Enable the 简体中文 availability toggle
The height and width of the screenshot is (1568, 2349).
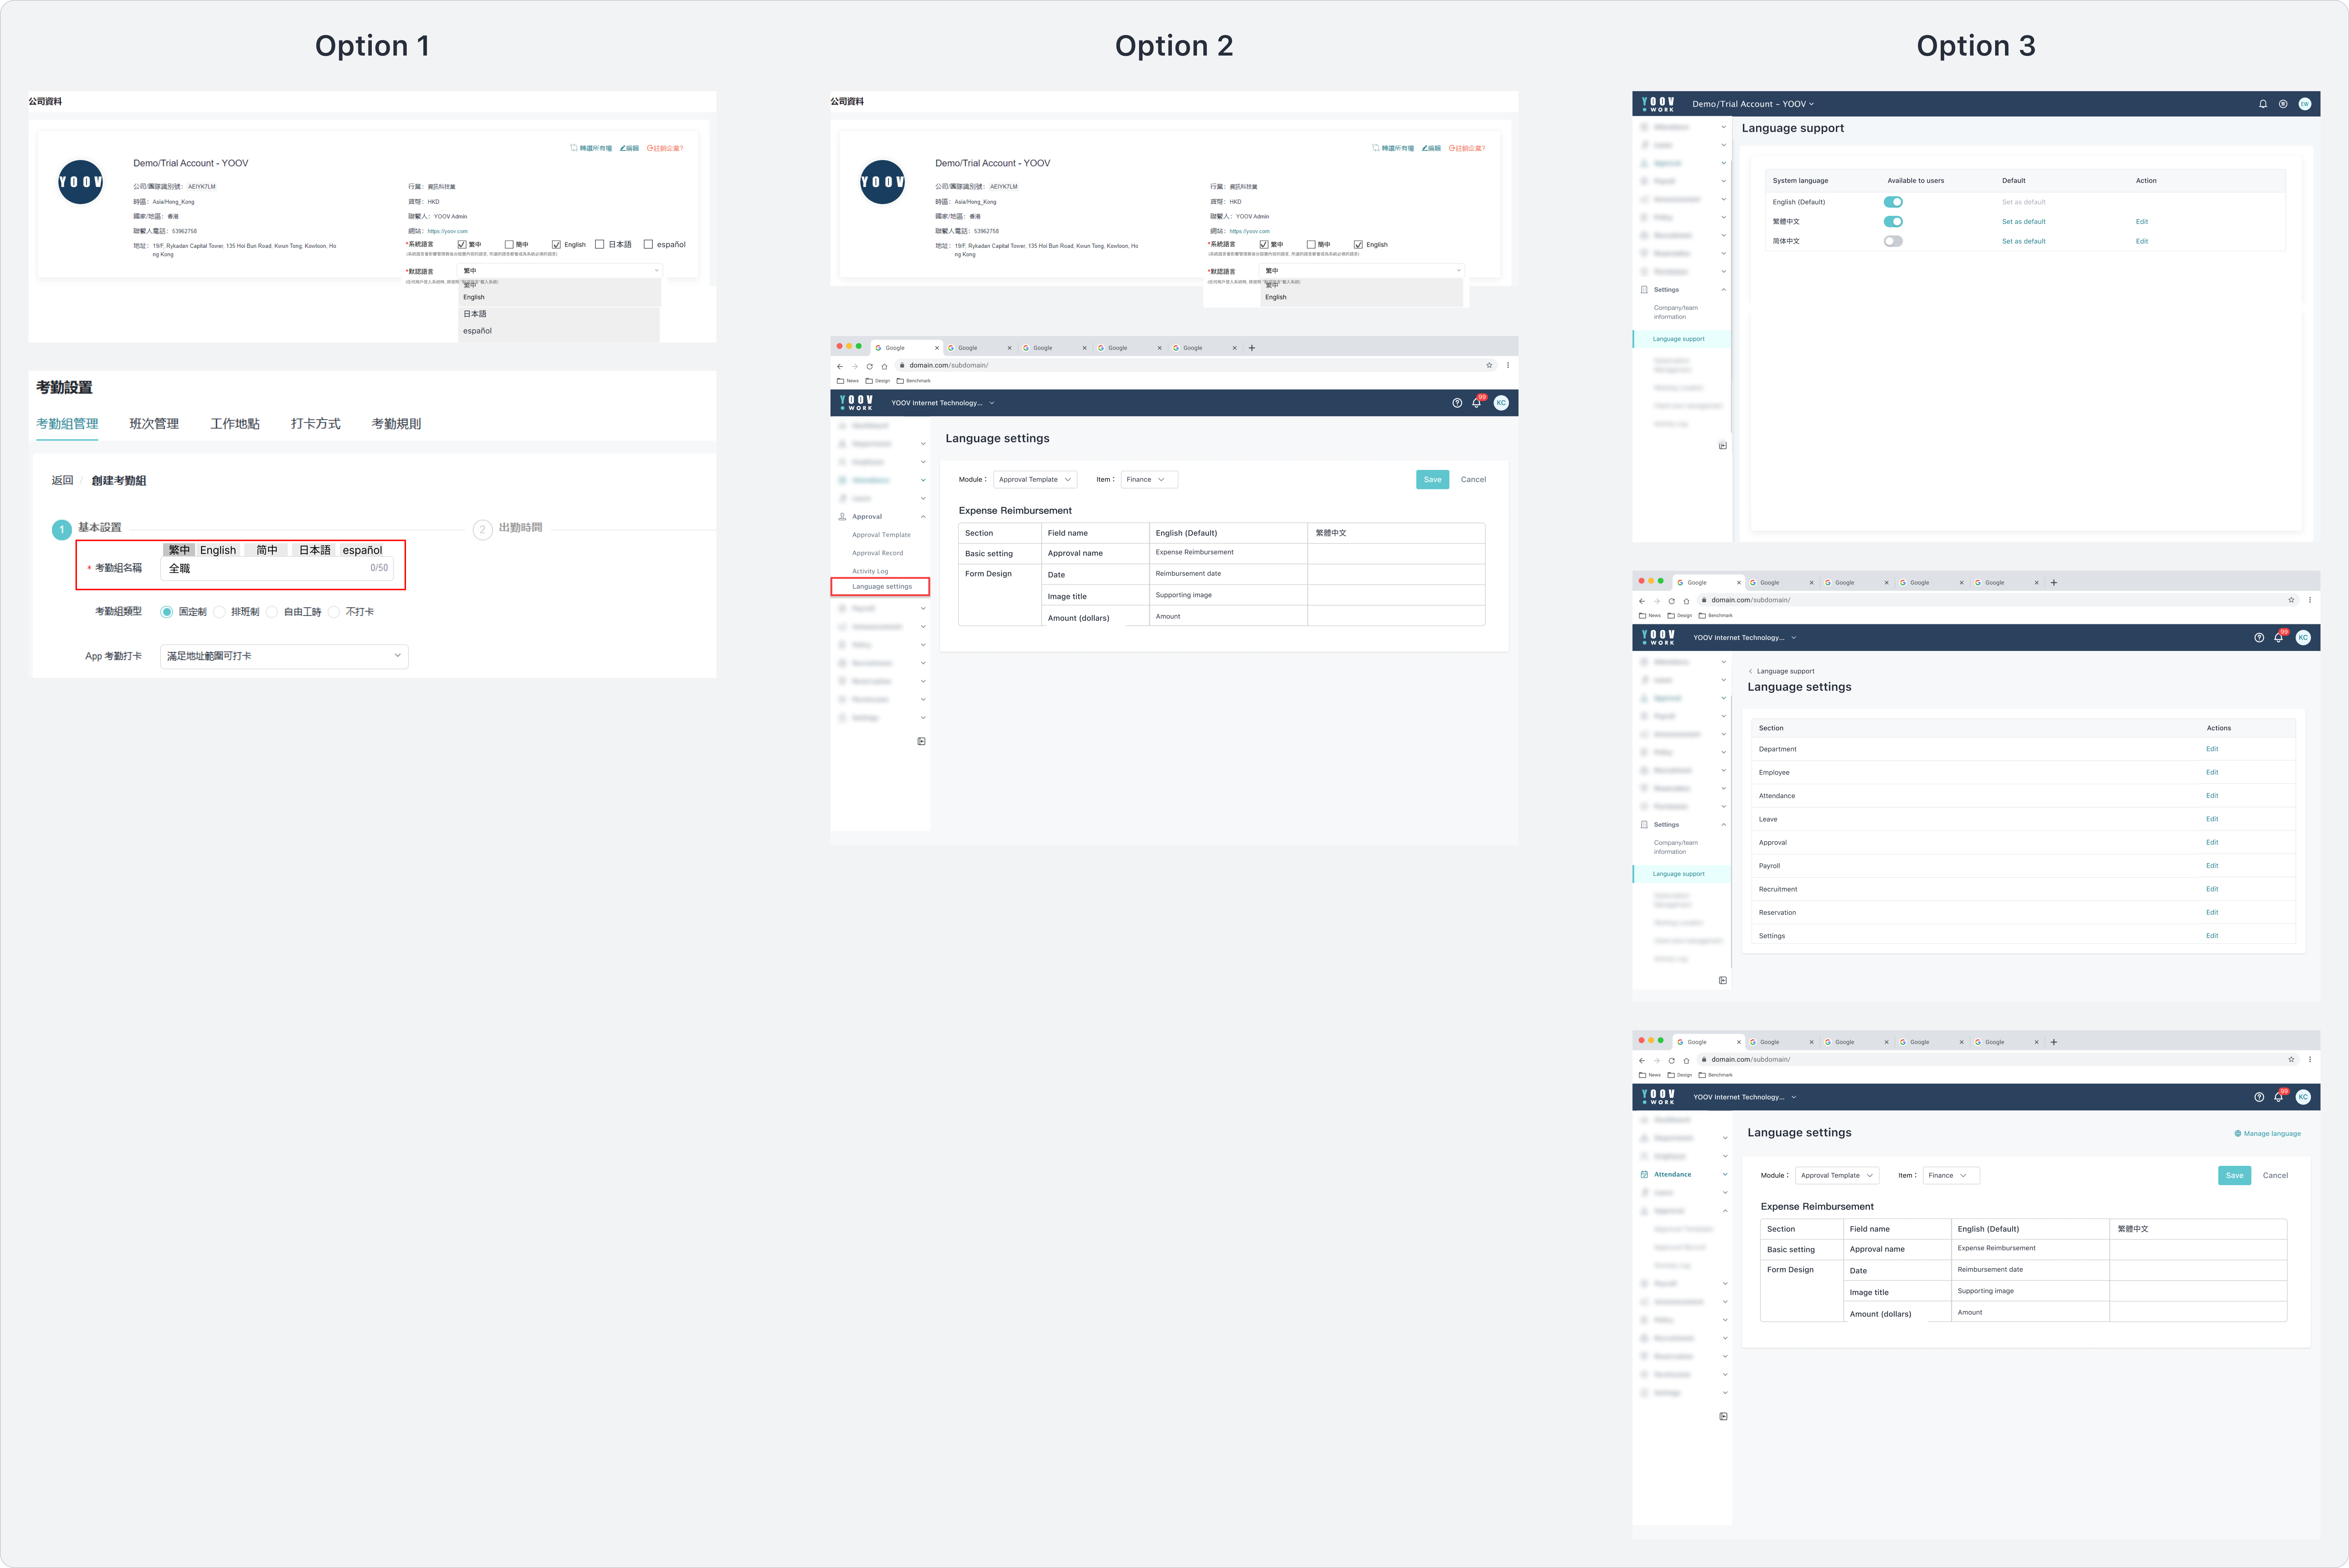[x=1893, y=241]
